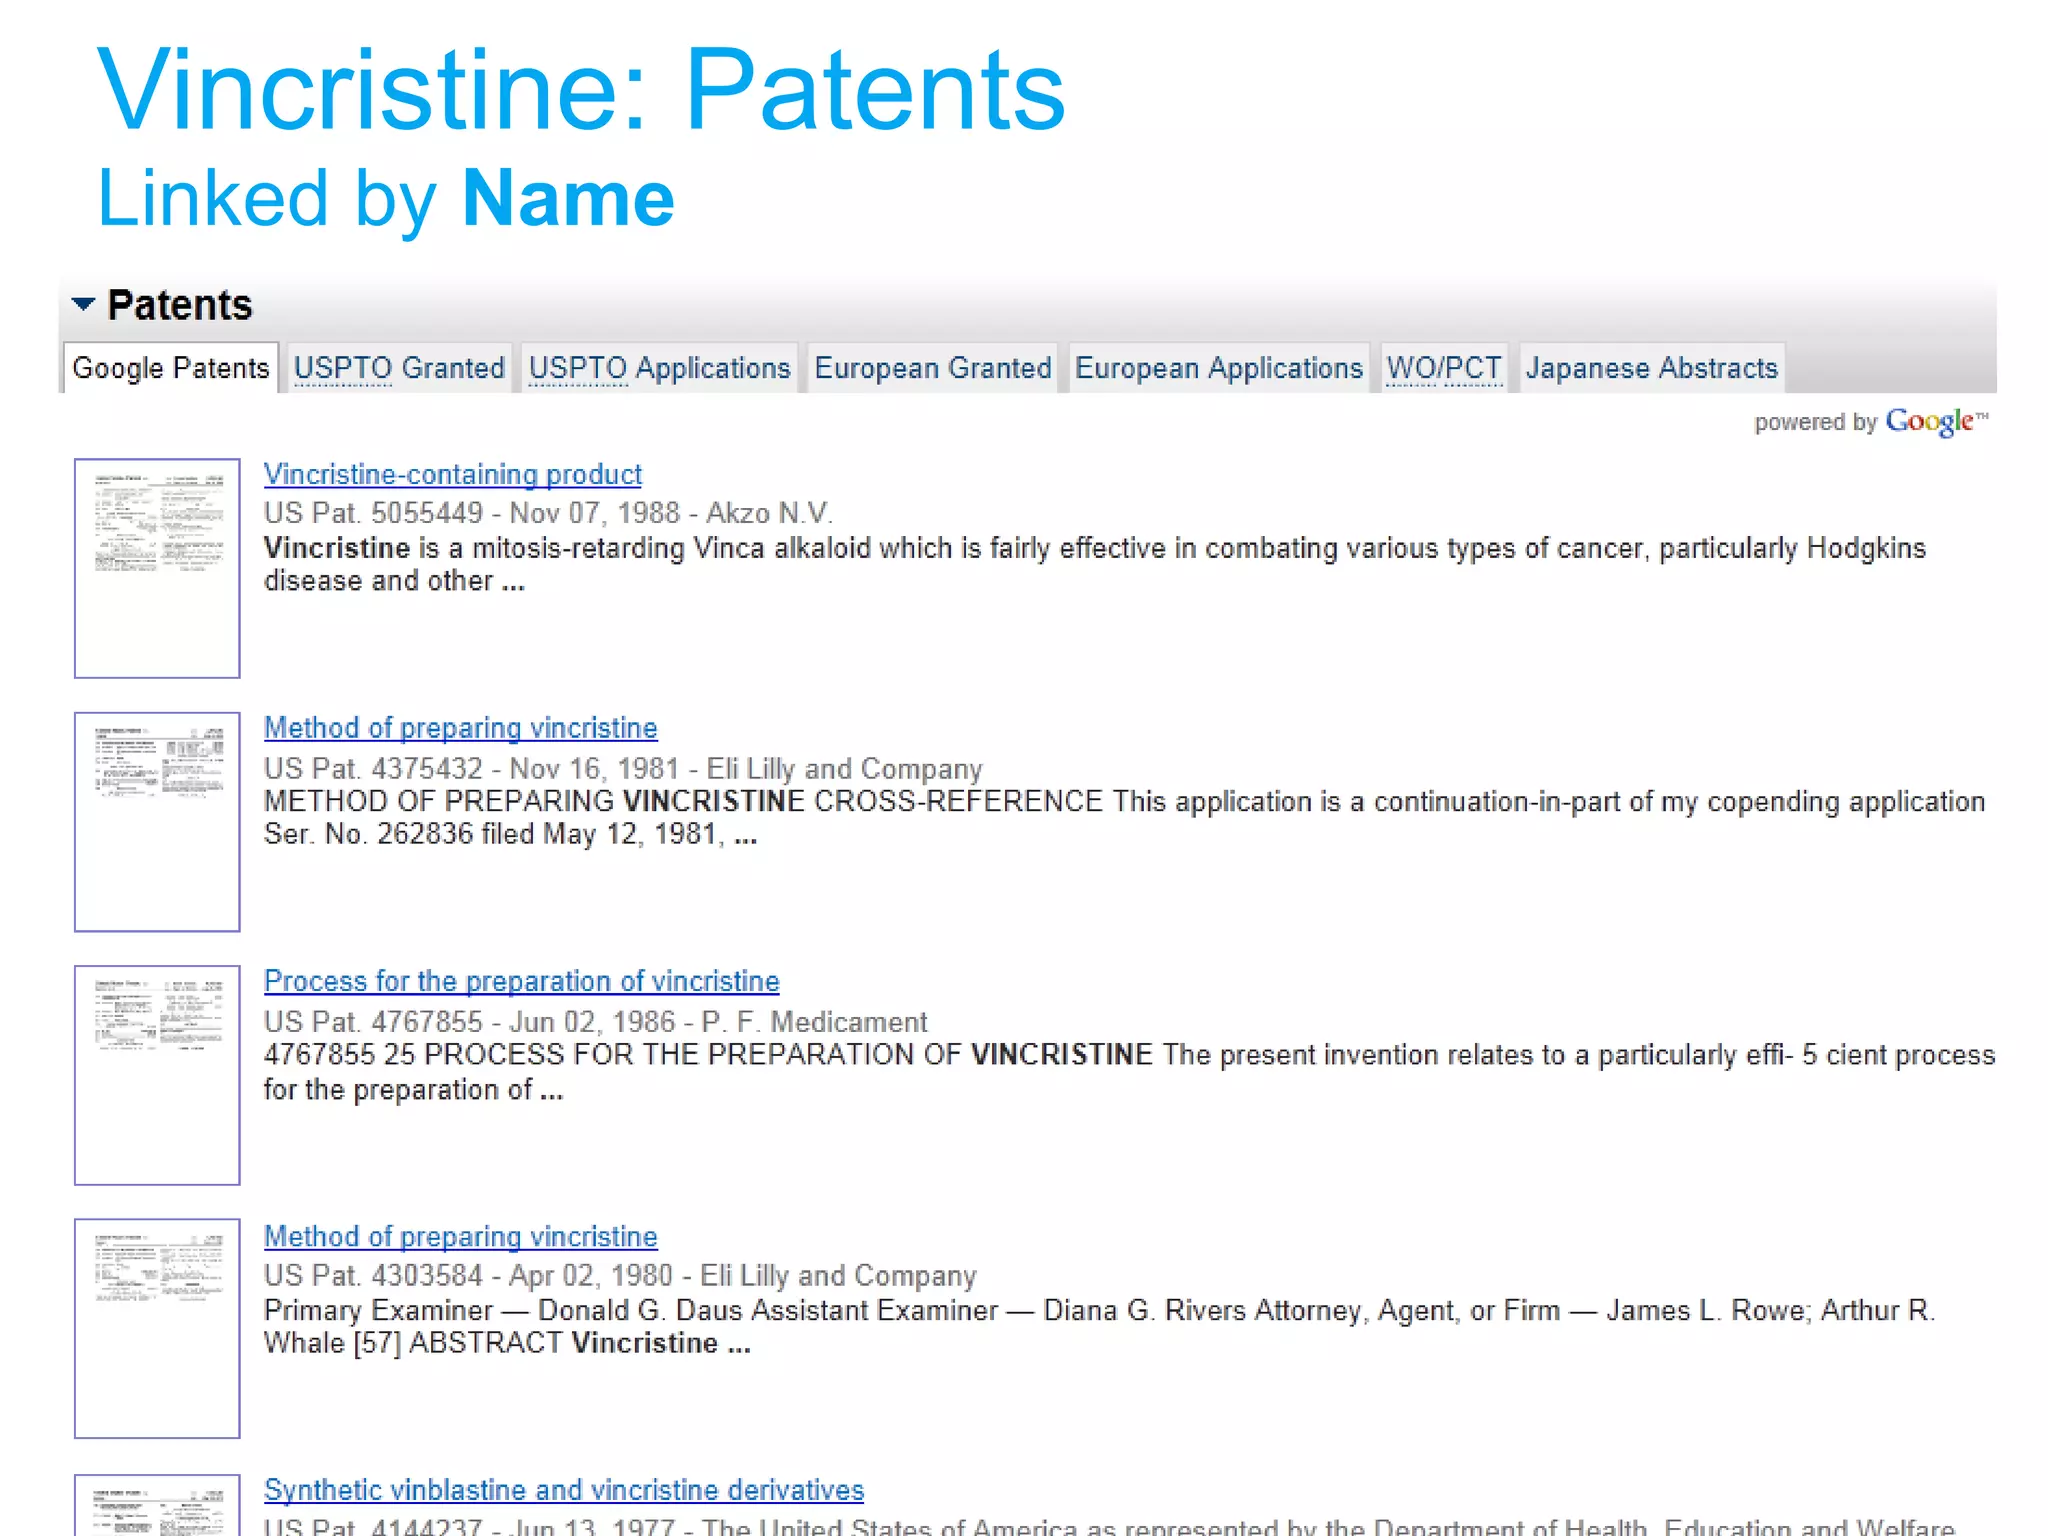
Task: Click 'US Pat. 4767855 - Jun 02, 1986' line
Action: click(x=595, y=1021)
